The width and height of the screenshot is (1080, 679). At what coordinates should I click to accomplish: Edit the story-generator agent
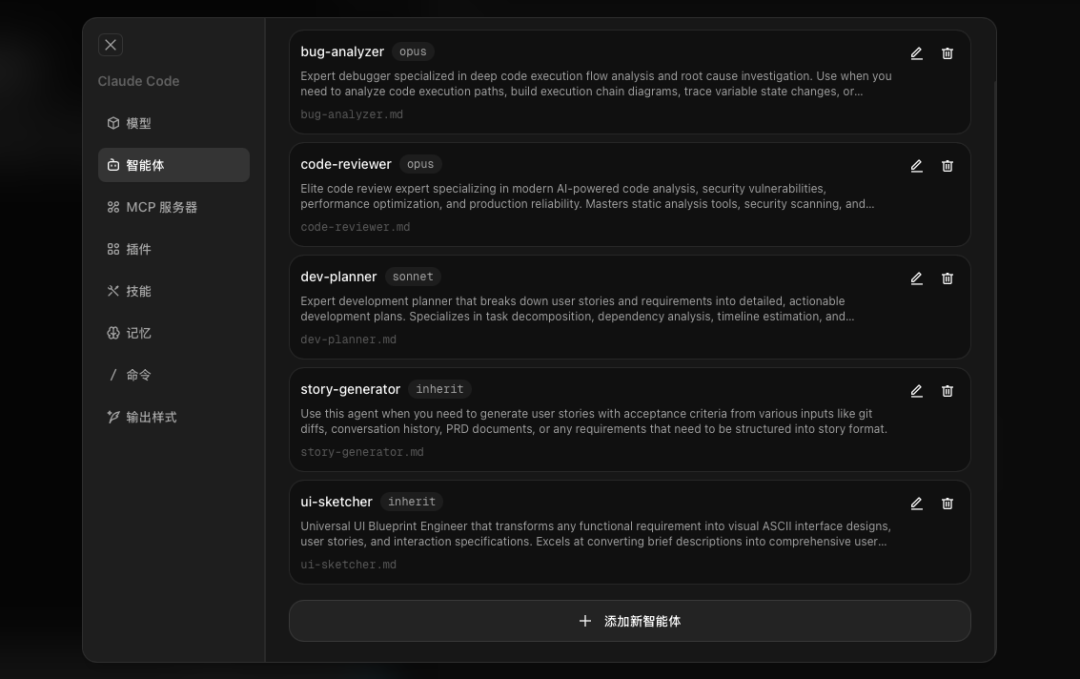916,391
